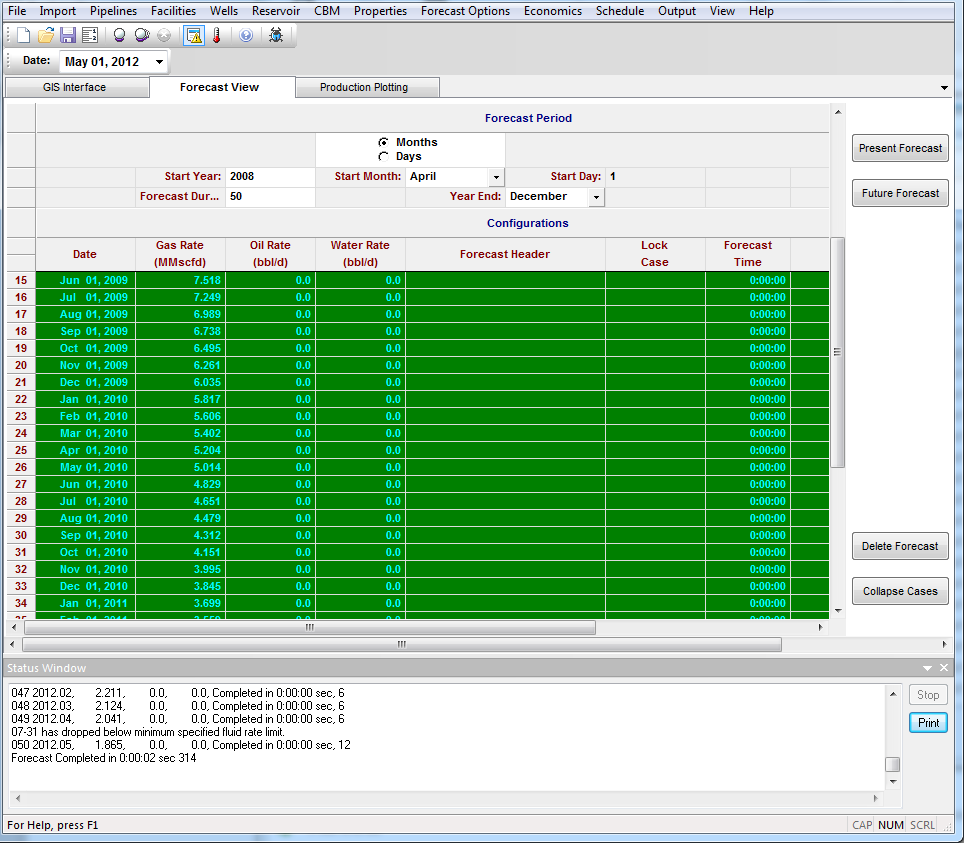This screenshot has width=964, height=843.
Task: Switch to the Production Plotting tab
Action: pyautogui.click(x=364, y=88)
